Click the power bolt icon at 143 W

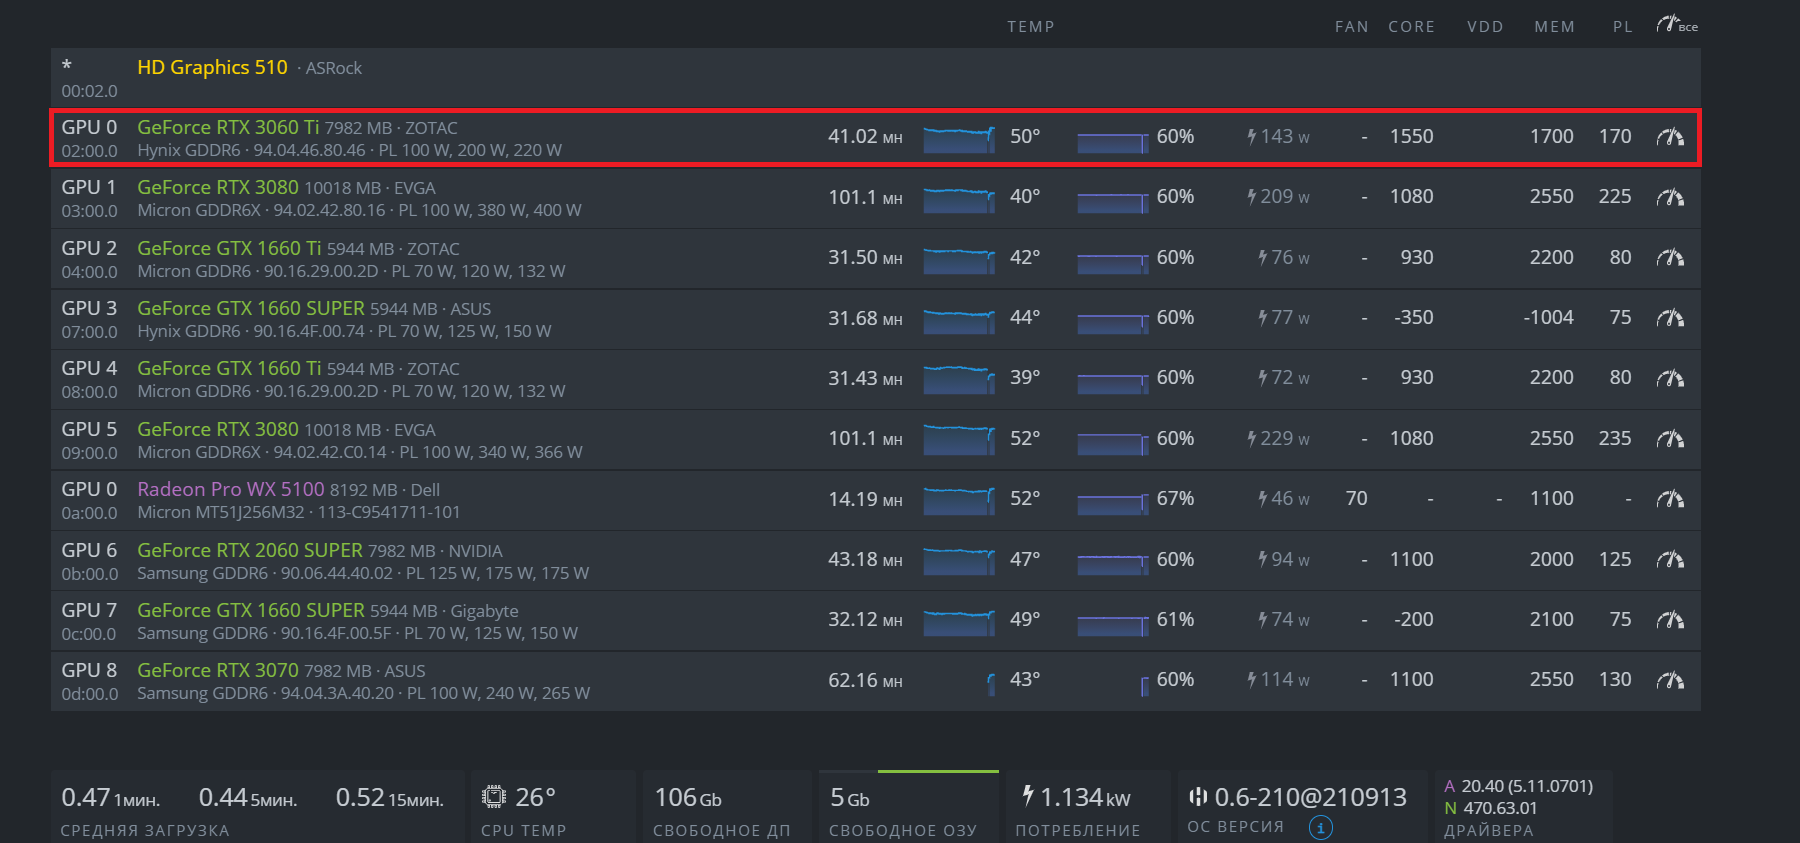tap(1251, 137)
